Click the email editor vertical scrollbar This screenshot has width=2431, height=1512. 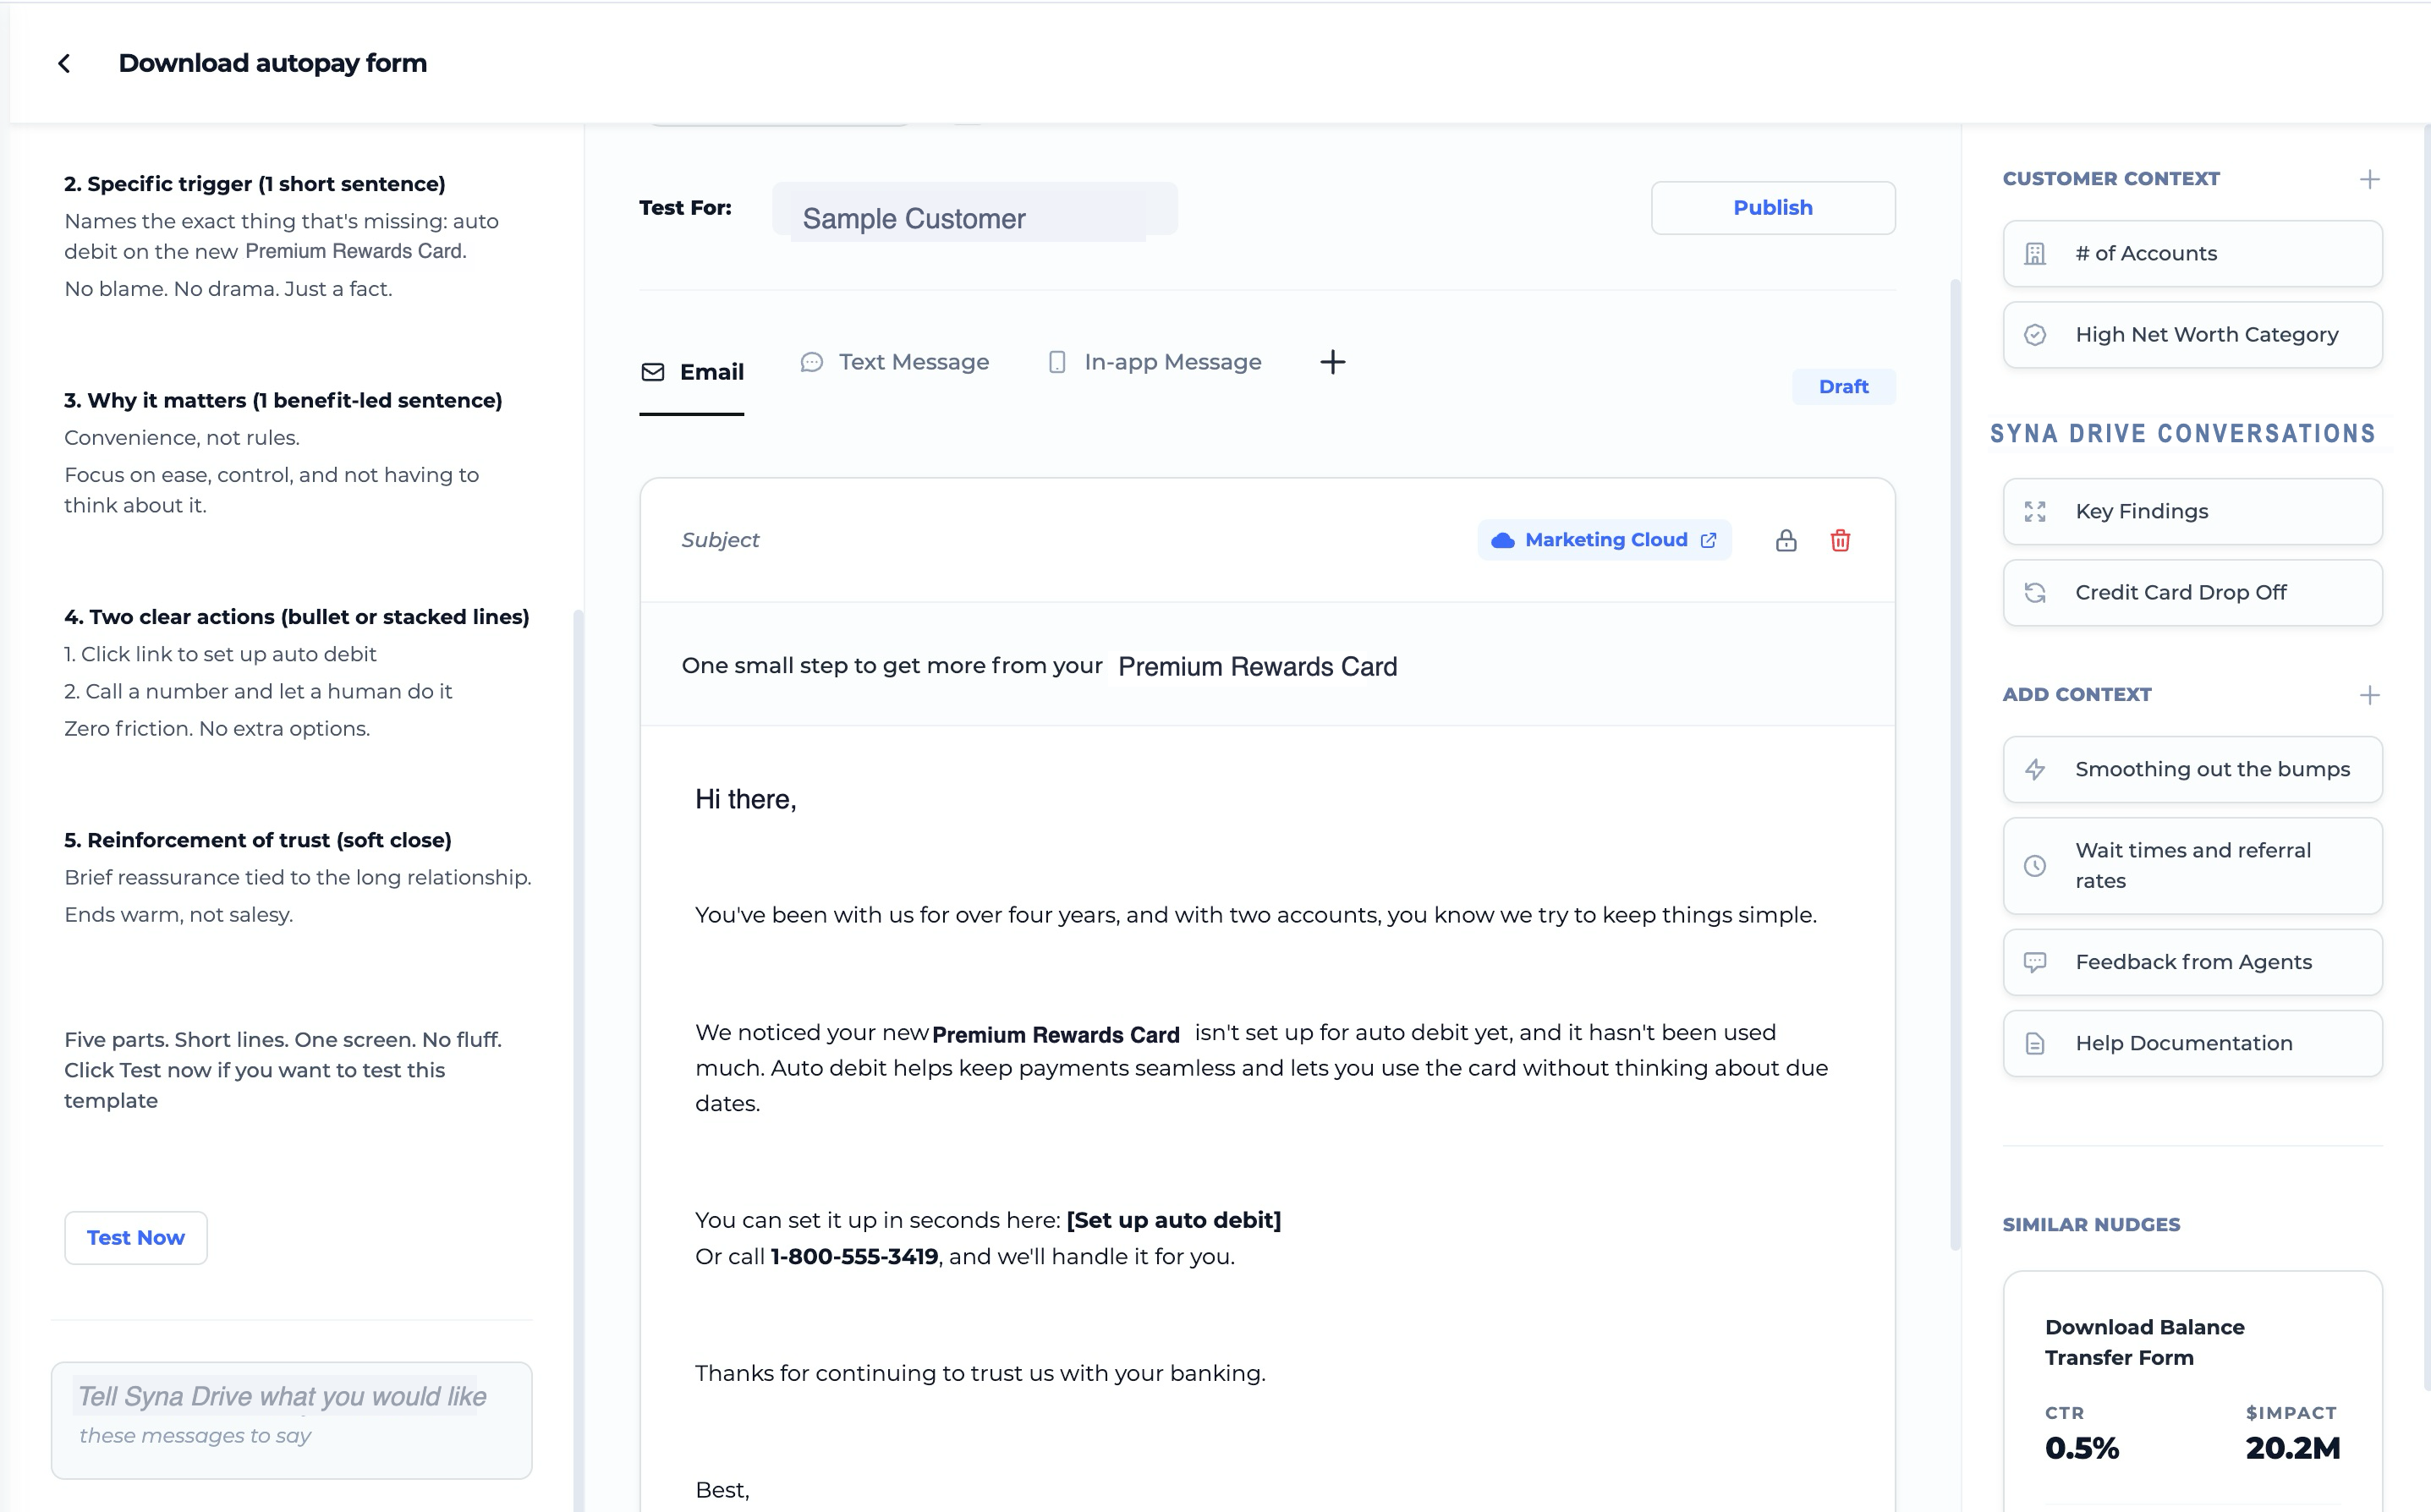click(x=1955, y=765)
